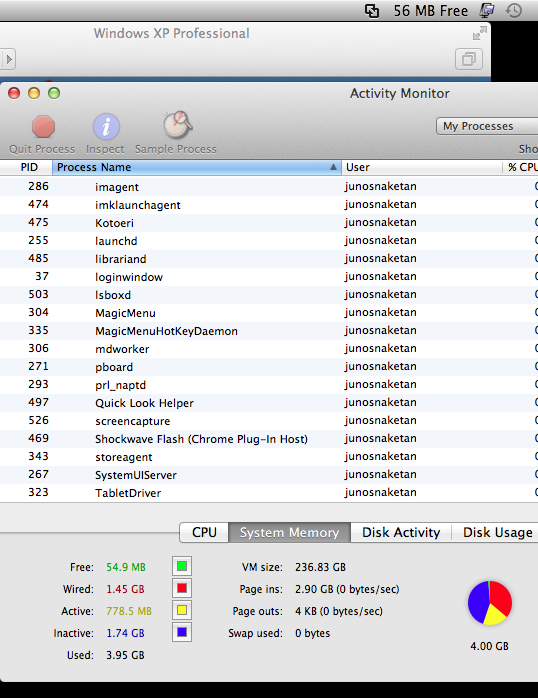Click the yellow Active memory color swatch
This screenshot has height=698, width=538.
(182, 610)
